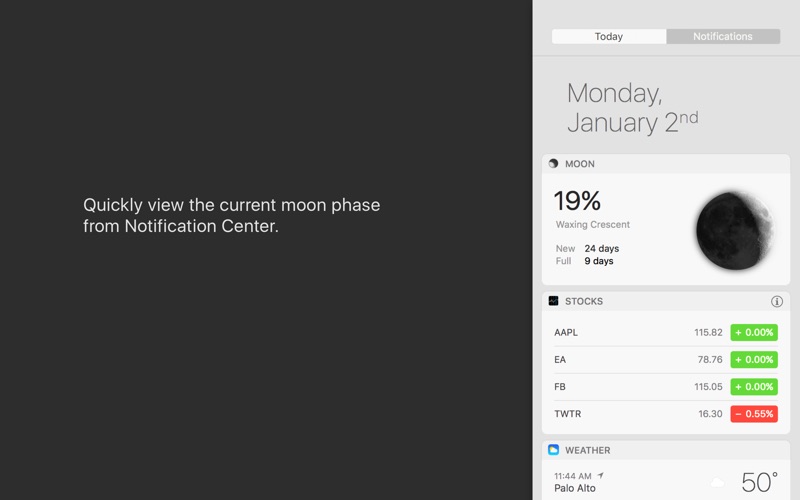The height and width of the screenshot is (500, 800).
Task: Click the Weather widget header title
Action: click(588, 450)
